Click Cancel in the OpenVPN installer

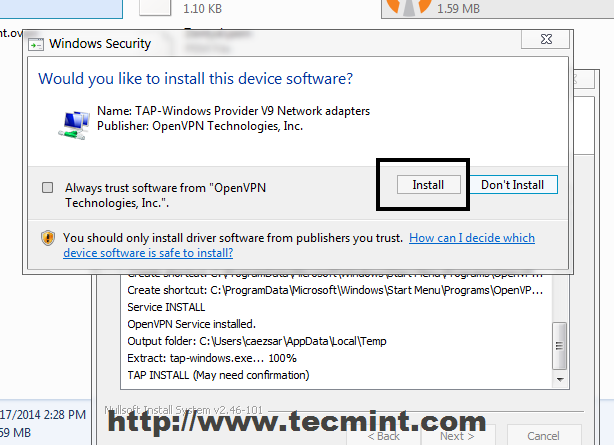[x=544, y=436]
